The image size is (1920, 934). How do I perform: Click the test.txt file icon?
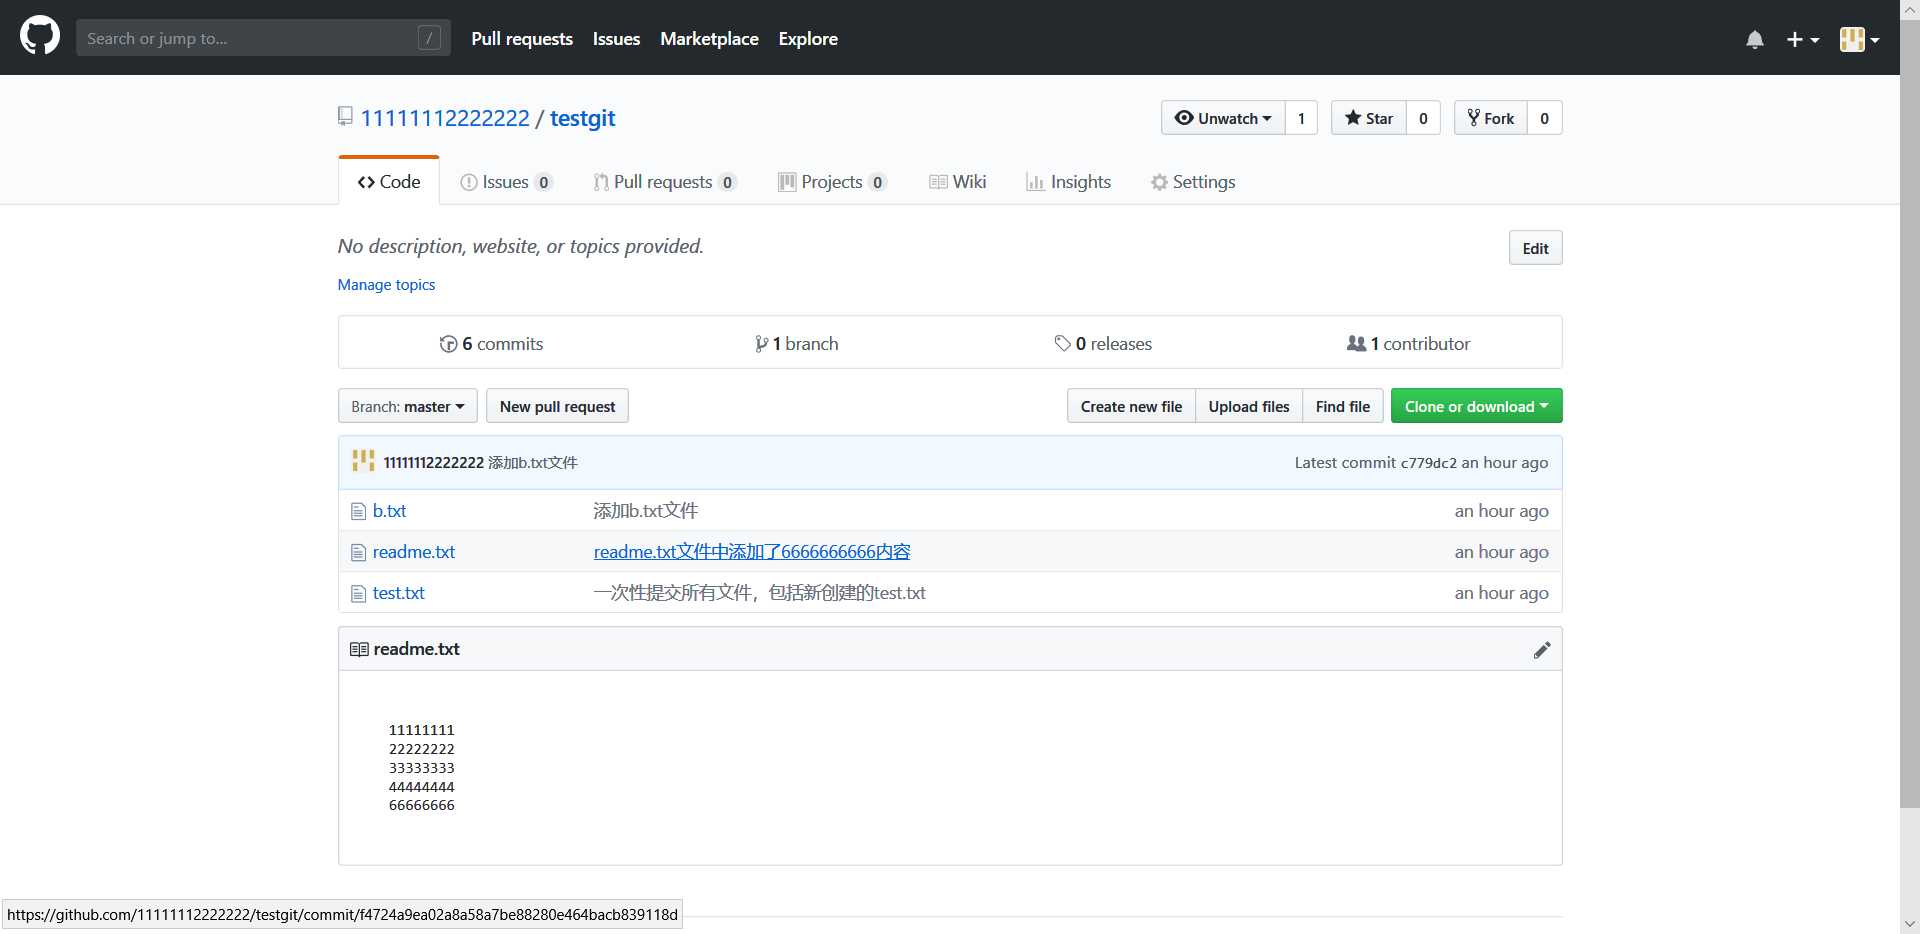(x=358, y=593)
